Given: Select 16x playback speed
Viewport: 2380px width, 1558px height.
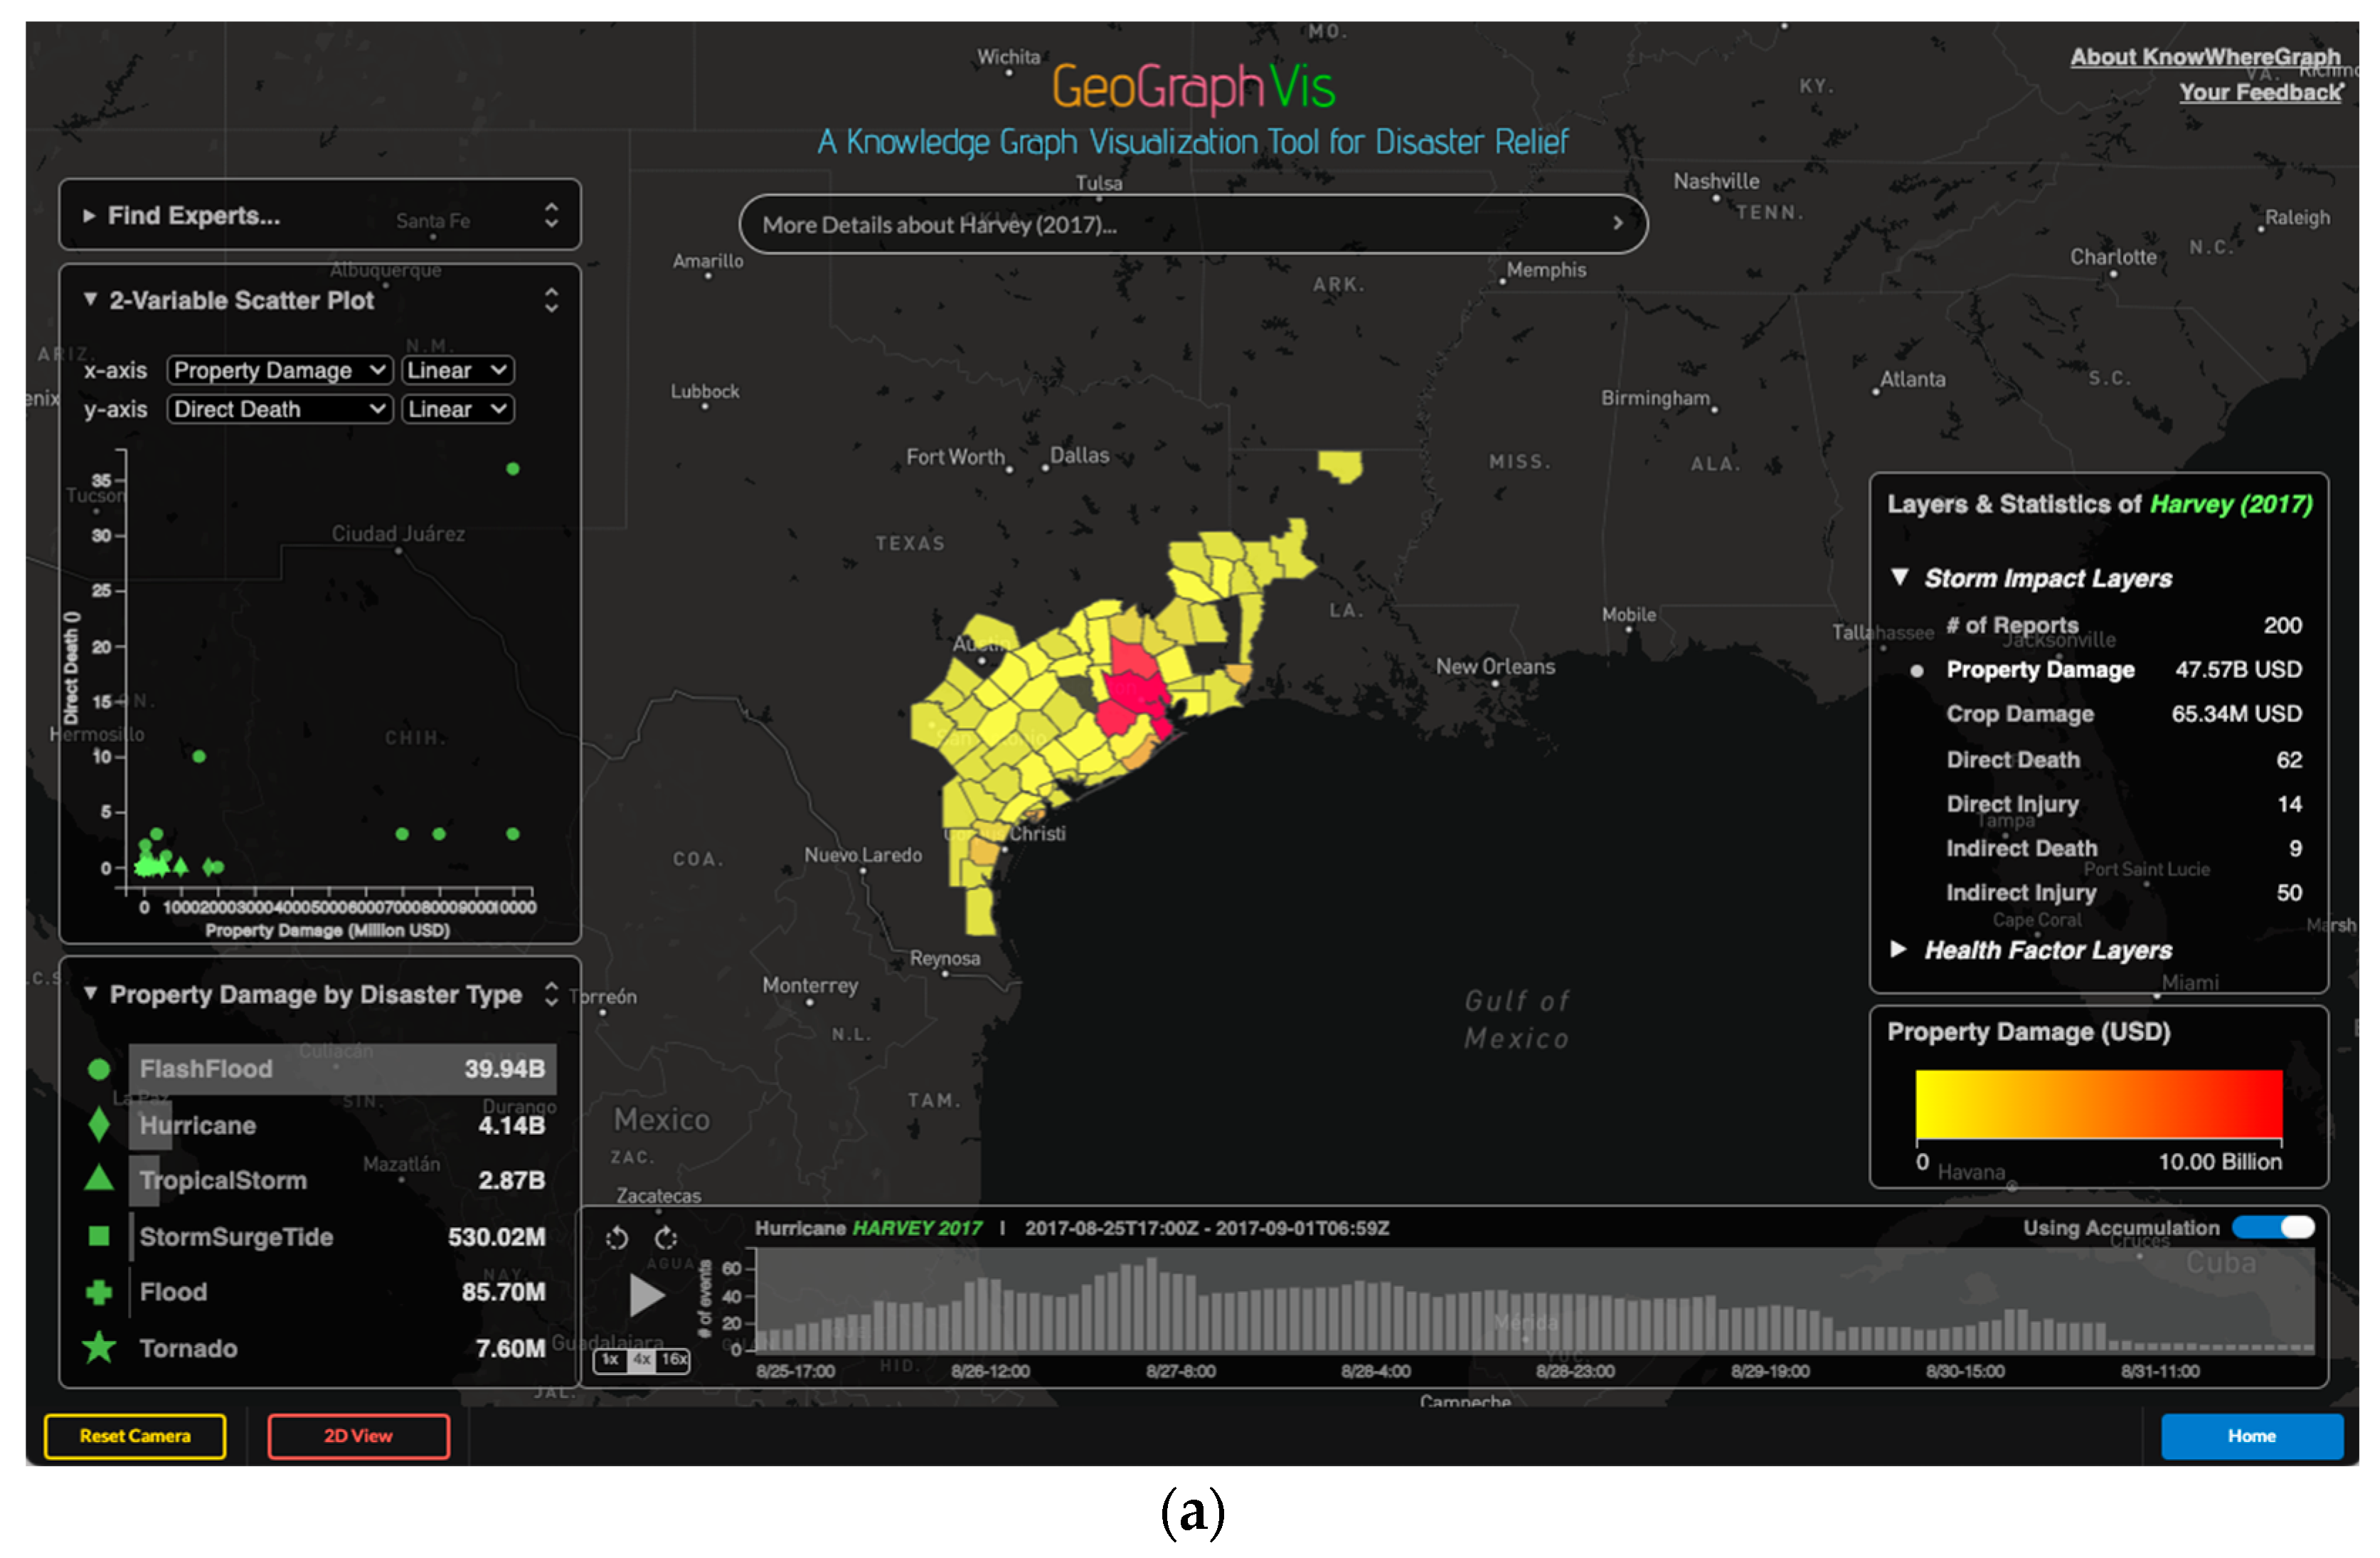Looking at the screenshot, I should (x=674, y=1359).
